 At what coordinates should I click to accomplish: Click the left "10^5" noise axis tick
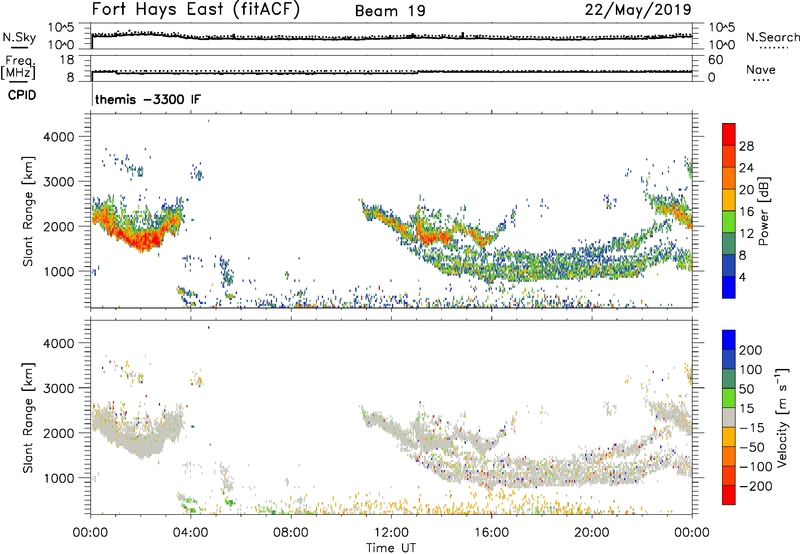tap(61, 28)
